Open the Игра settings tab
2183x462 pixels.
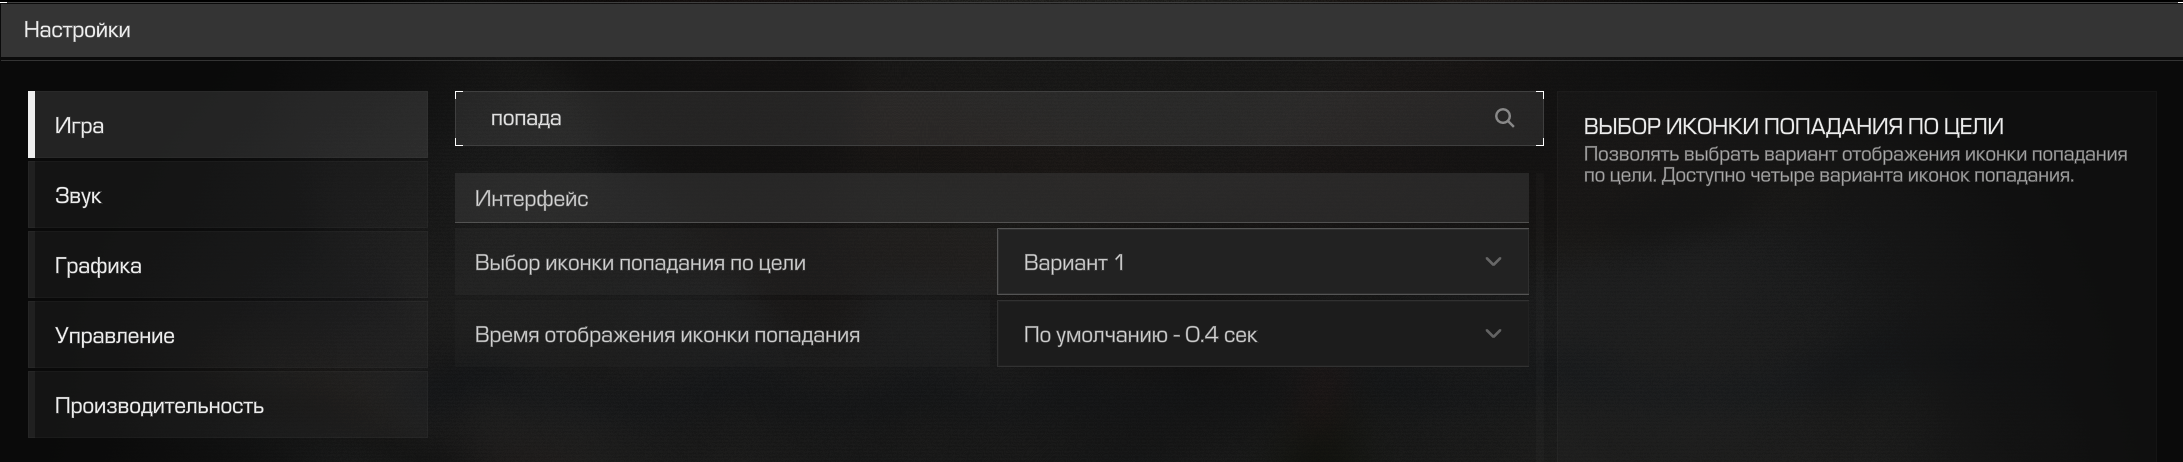(x=229, y=125)
